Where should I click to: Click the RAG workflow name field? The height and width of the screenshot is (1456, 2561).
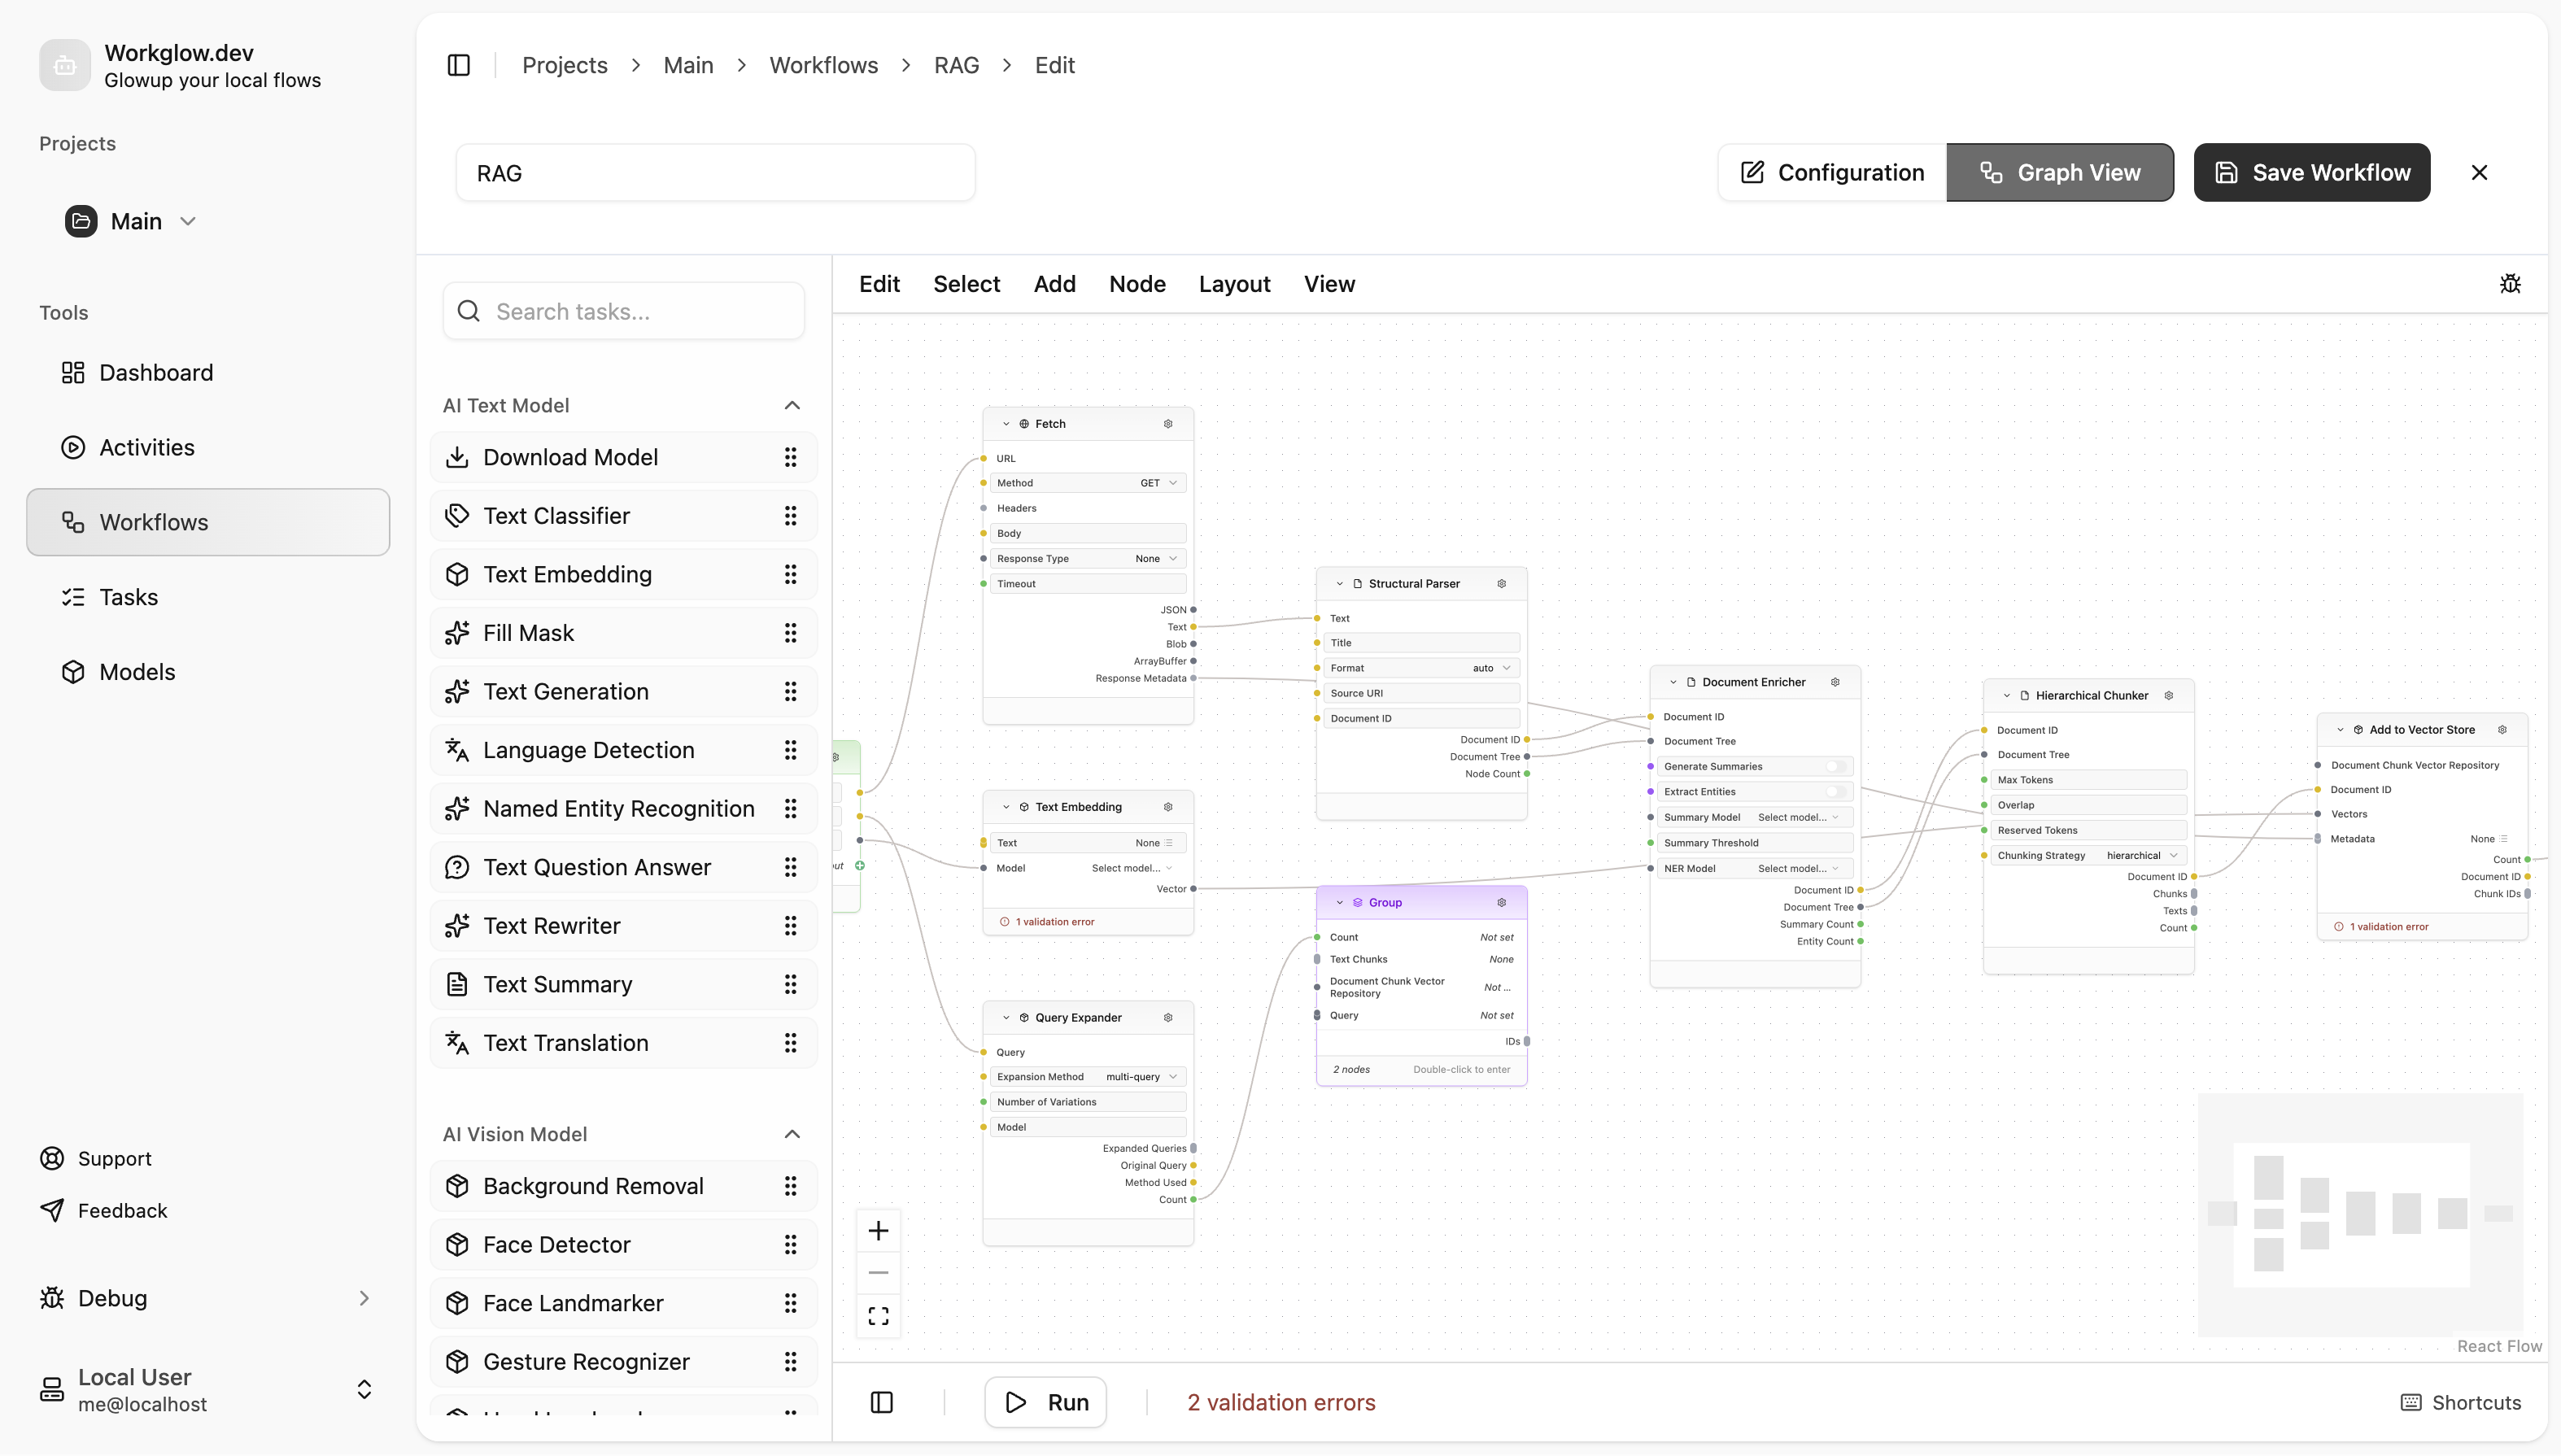(x=715, y=173)
